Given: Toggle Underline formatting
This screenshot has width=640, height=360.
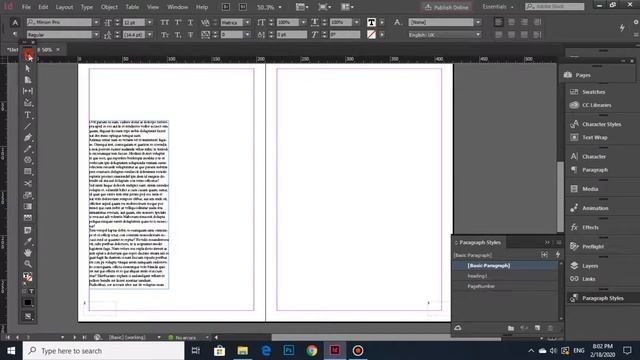Looking at the screenshot, I should click(x=191, y=22).
